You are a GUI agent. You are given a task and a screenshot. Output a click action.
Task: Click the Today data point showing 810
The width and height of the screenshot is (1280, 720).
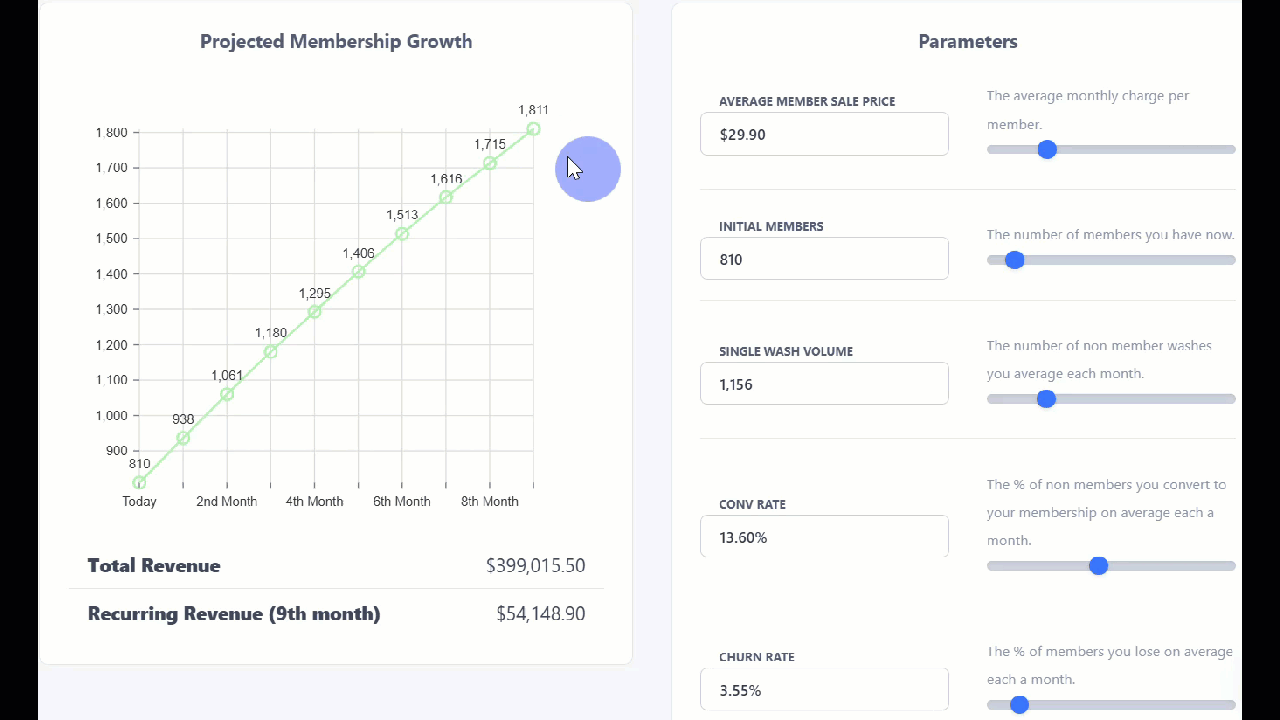[139, 482]
